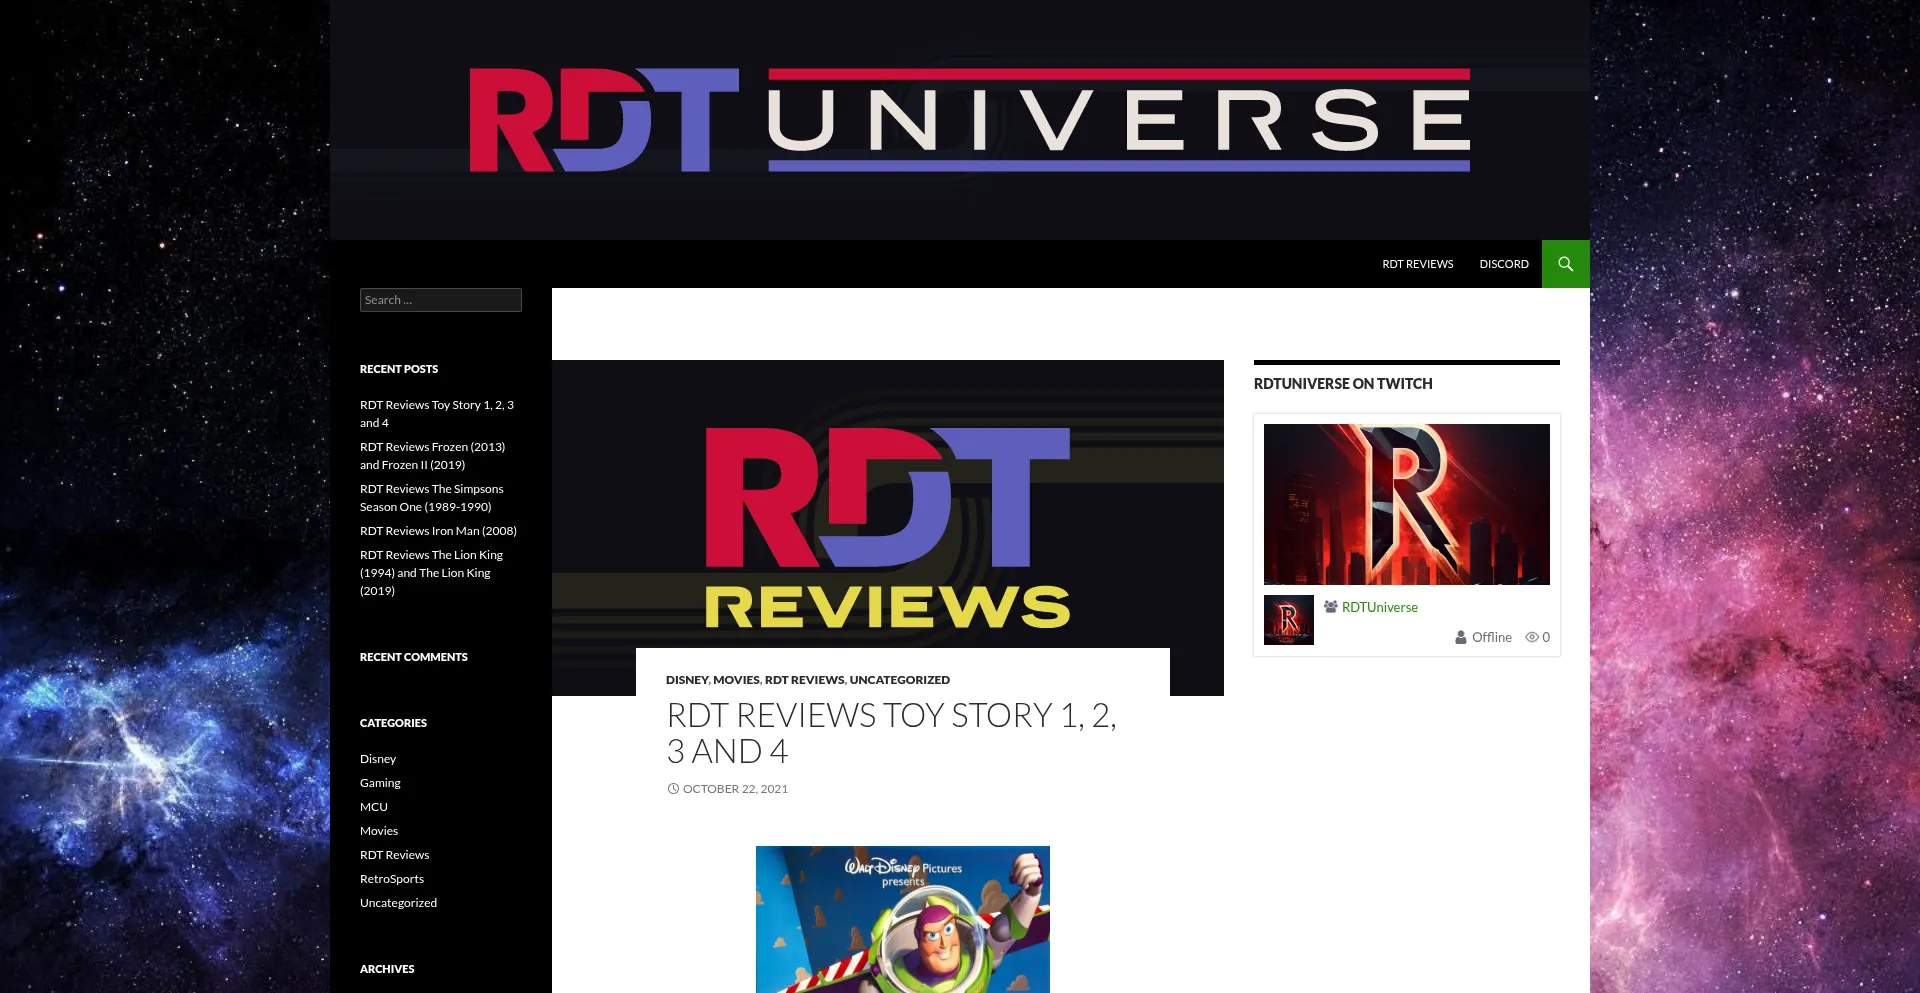Click the Archives heading
This screenshot has height=993, width=1920.
point(387,969)
